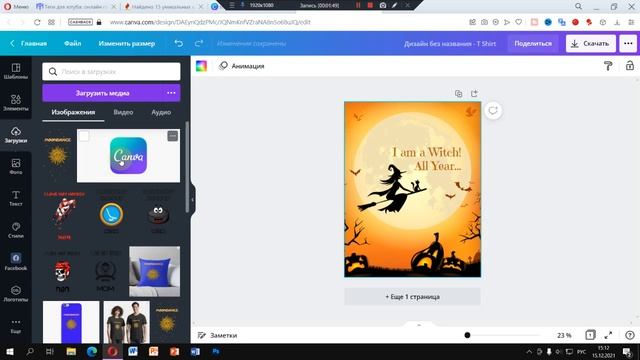The height and width of the screenshot is (360, 640).
Task: Duplicate the page using the copy icon
Action: tap(458, 93)
